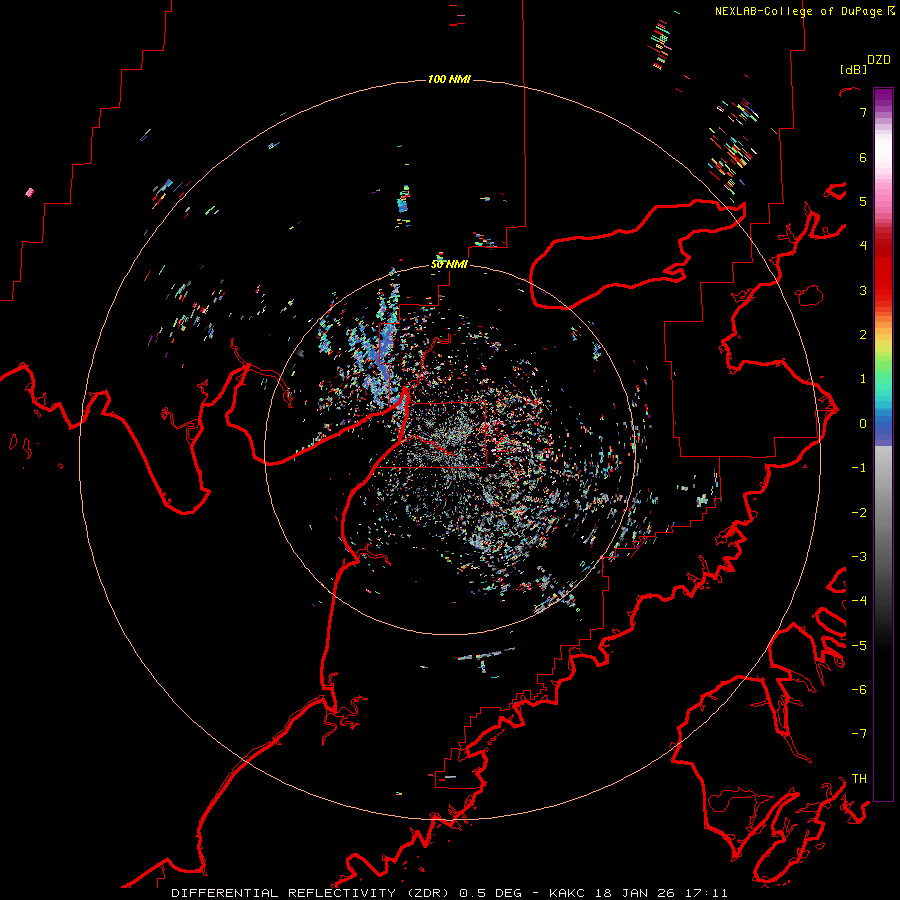Click the 0 value on color scale
Image resolution: width=900 pixels, height=900 pixels.
pos(863,424)
